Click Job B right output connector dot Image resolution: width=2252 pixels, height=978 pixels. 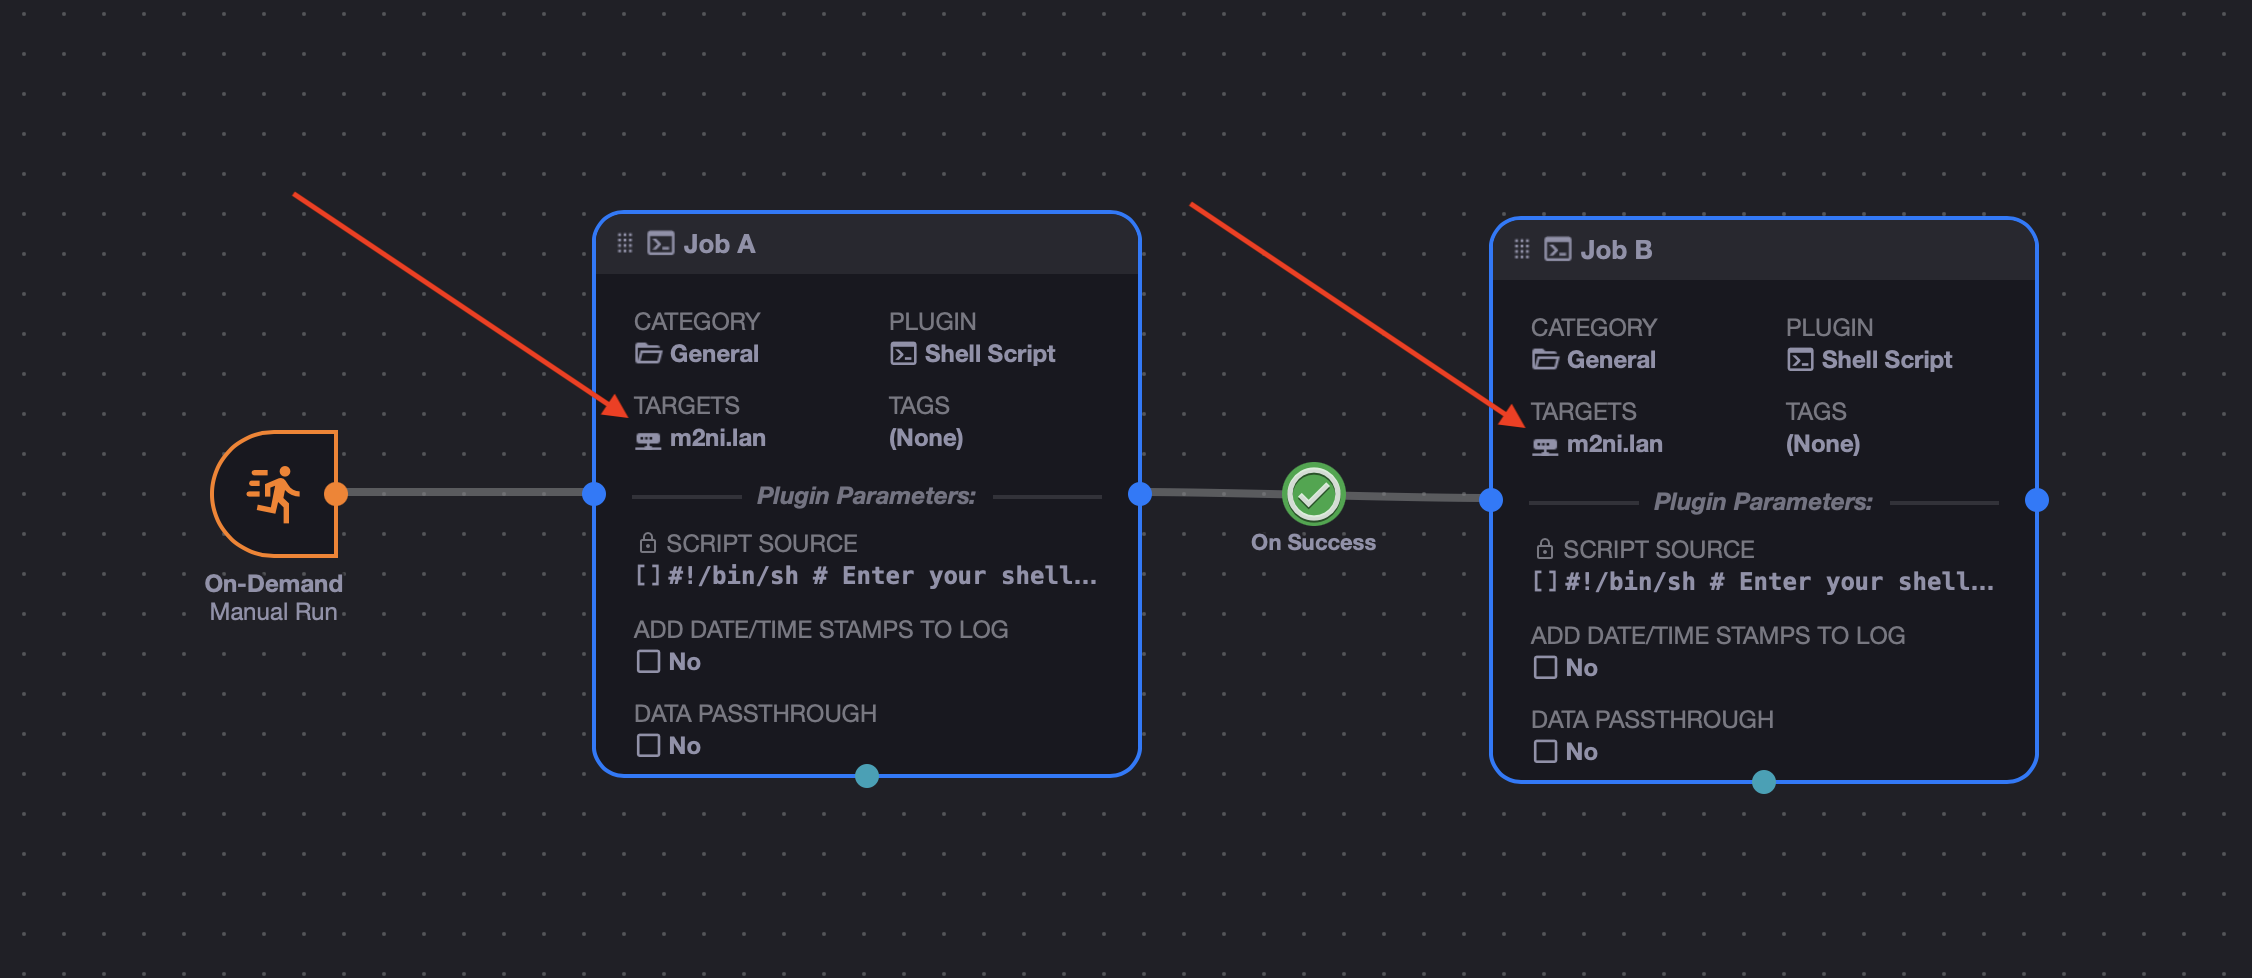pyautogui.click(x=2037, y=500)
